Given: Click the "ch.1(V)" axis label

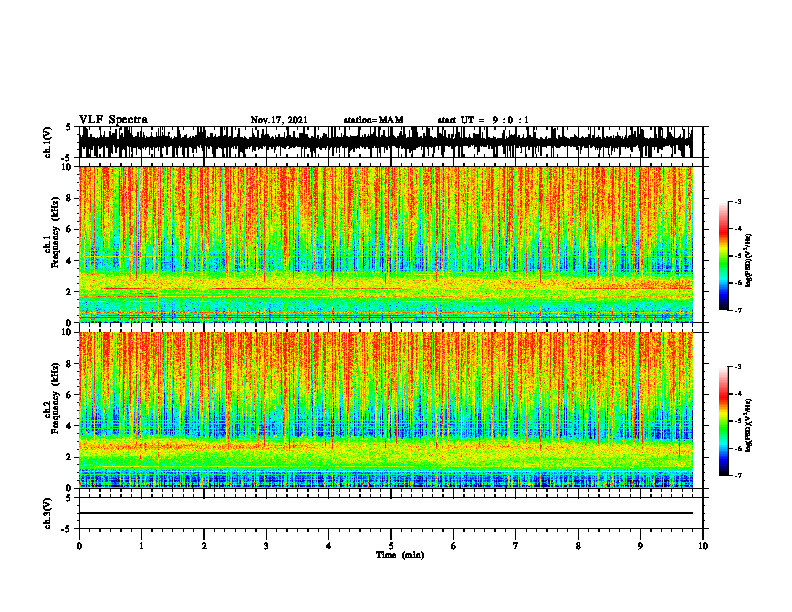Looking at the screenshot, I should 48,142.
